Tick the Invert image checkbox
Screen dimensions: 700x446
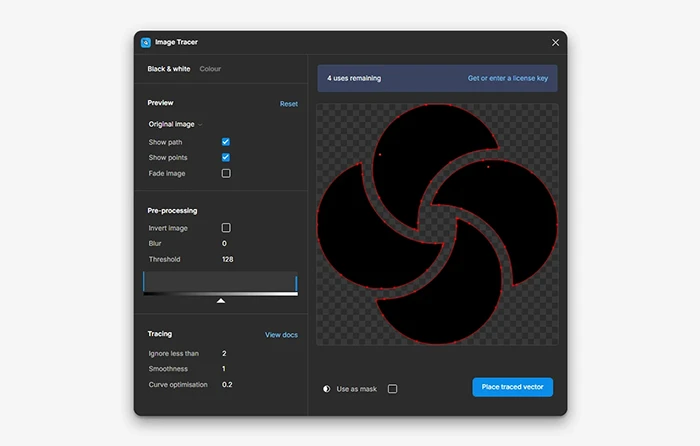click(226, 228)
